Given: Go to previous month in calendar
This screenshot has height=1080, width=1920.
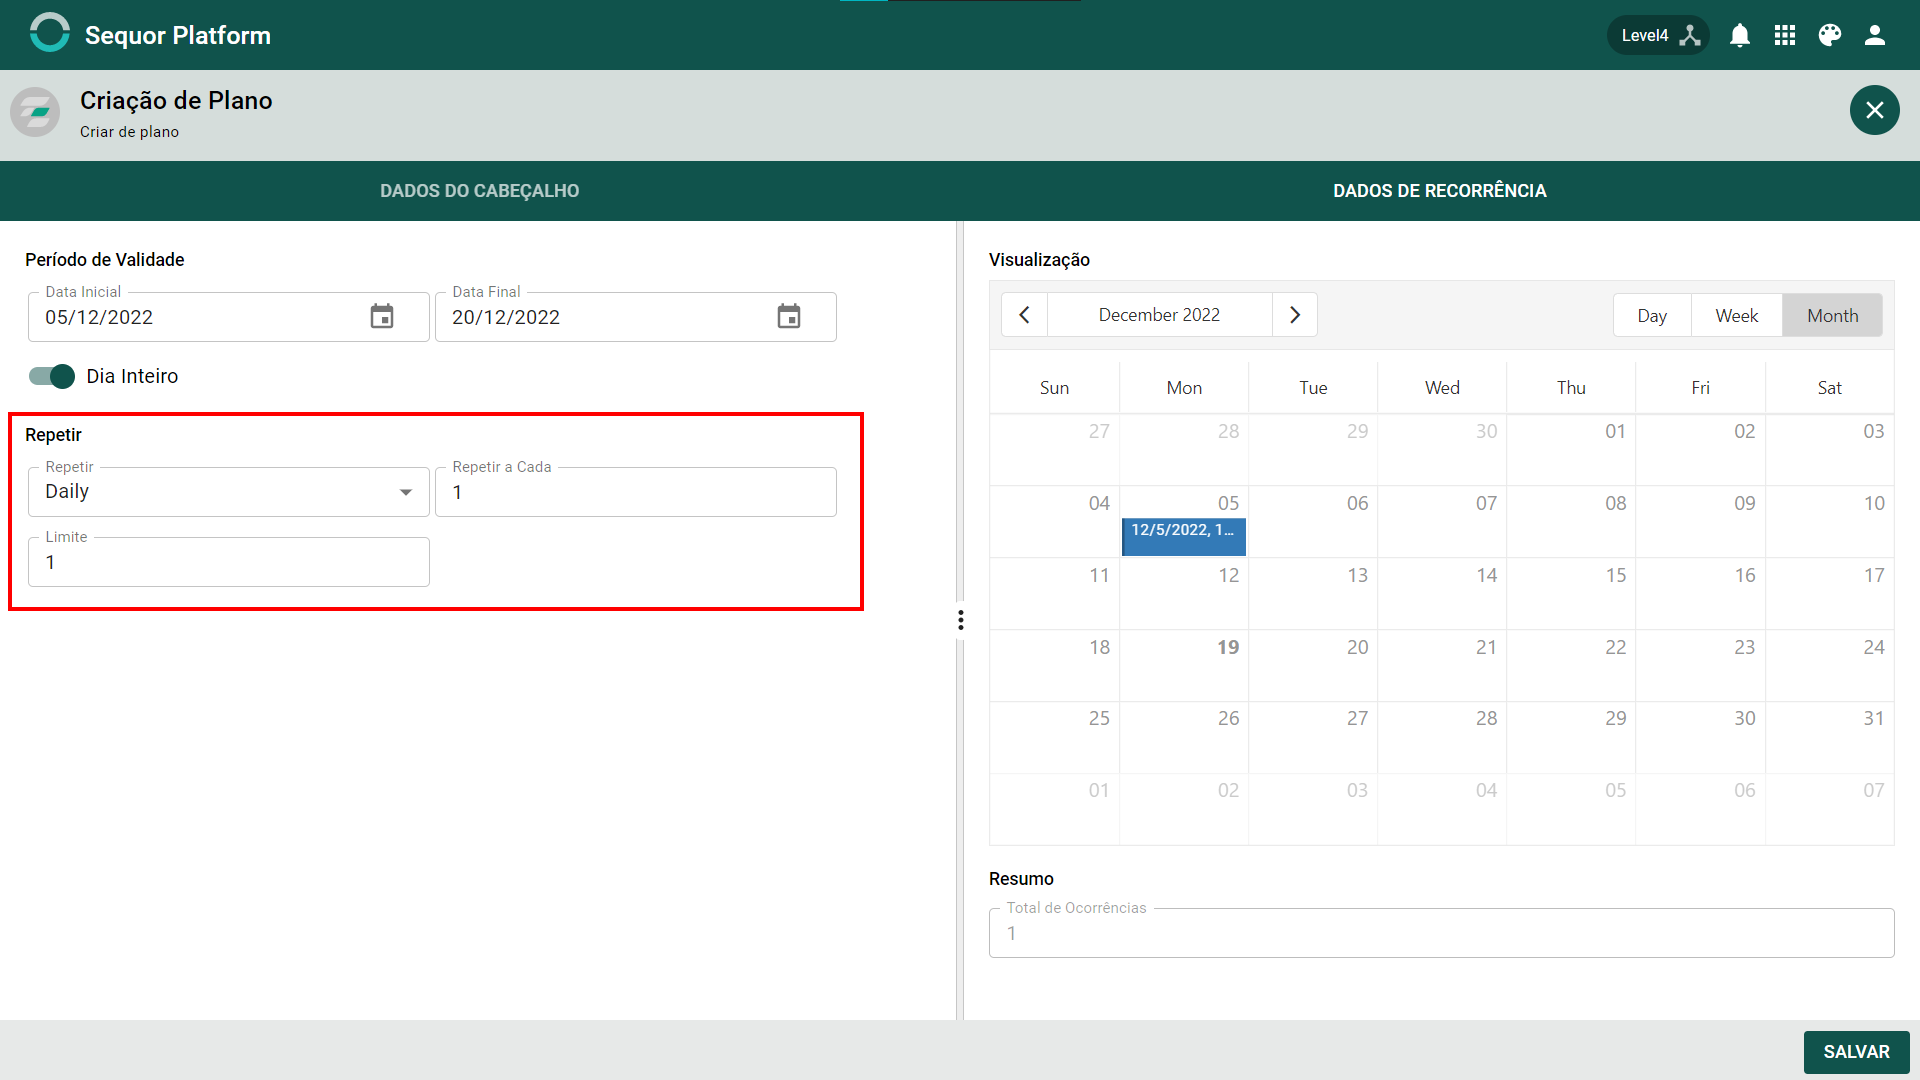Looking at the screenshot, I should point(1024,315).
